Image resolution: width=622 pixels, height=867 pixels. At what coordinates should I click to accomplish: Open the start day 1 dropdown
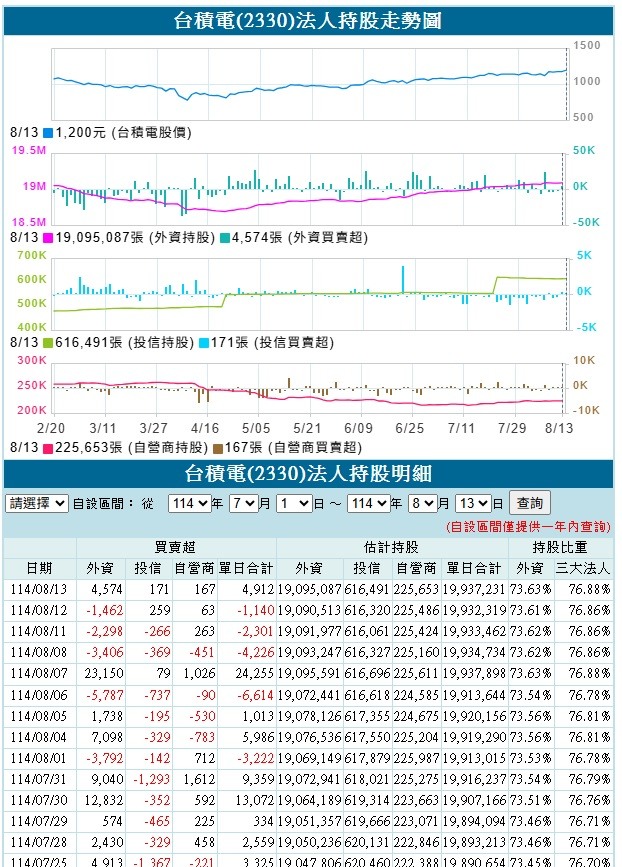pos(294,503)
